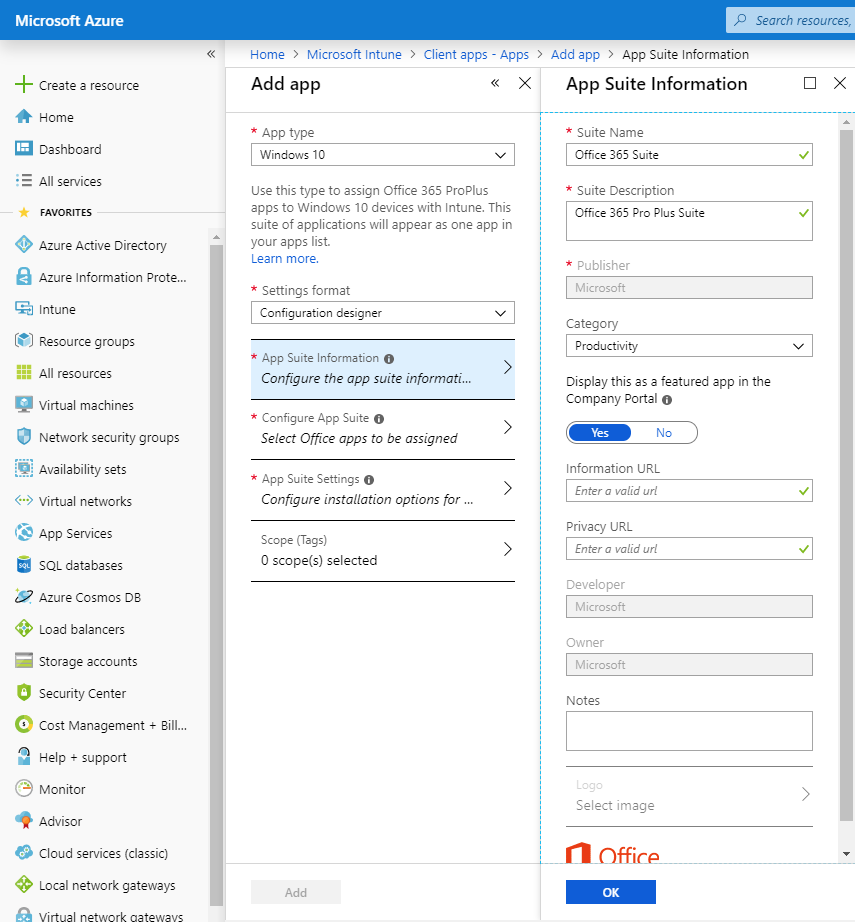Click the App Services globe icon
The width and height of the screenshot is (855, 922).
pos(24,532)
